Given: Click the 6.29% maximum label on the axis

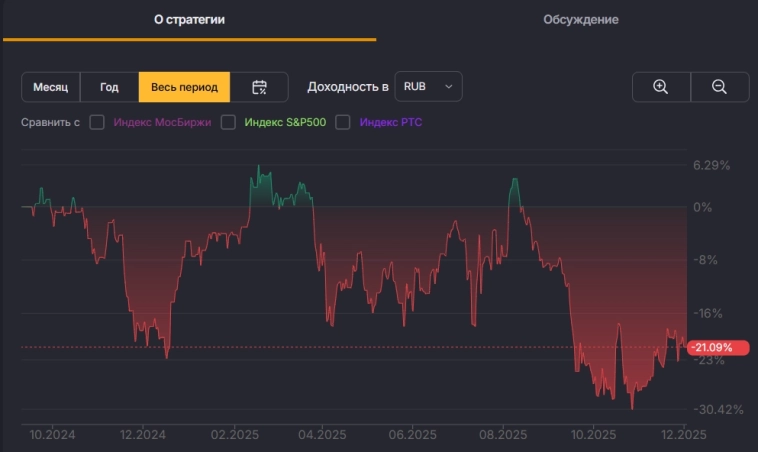Looking at the screenshot, I should pos(711,165).
